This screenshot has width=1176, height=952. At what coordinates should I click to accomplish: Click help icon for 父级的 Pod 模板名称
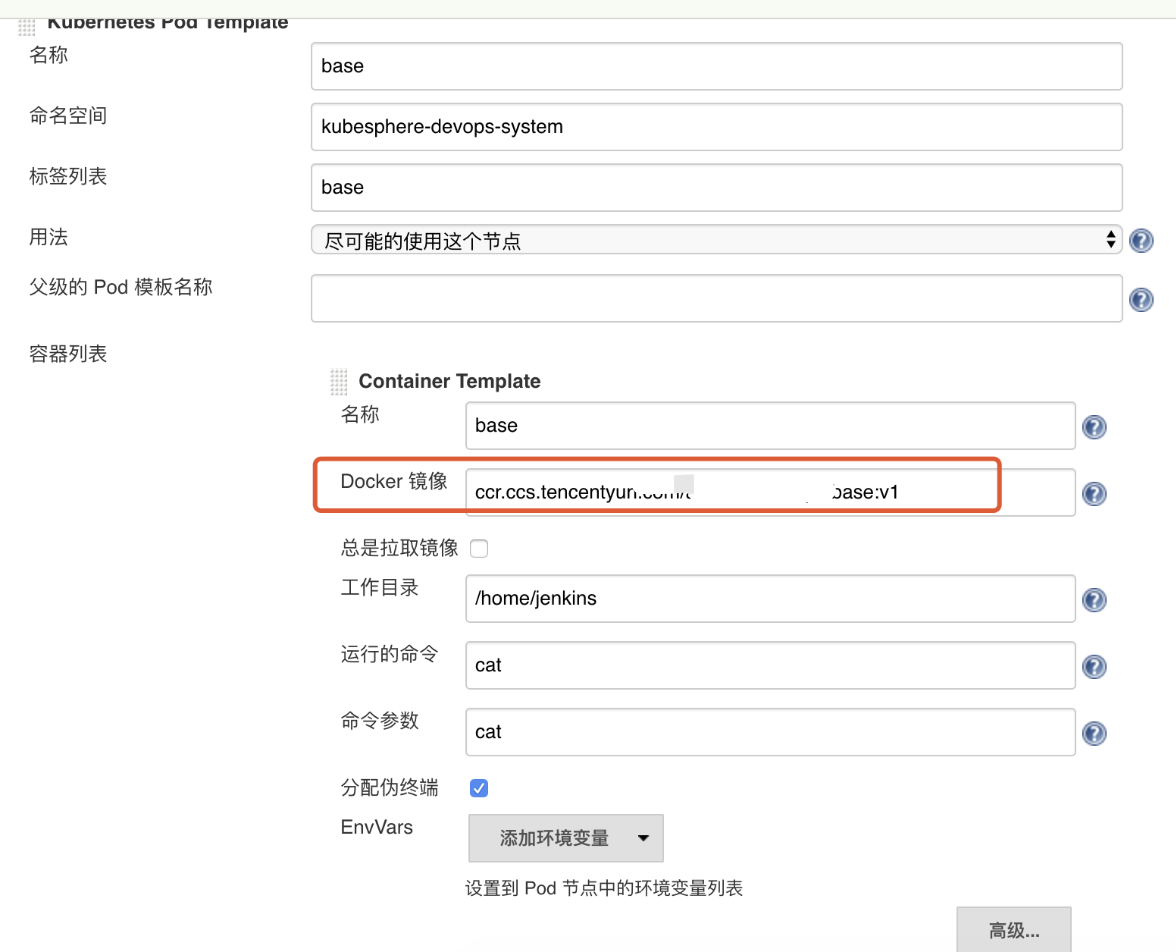tap(1141, 299)
